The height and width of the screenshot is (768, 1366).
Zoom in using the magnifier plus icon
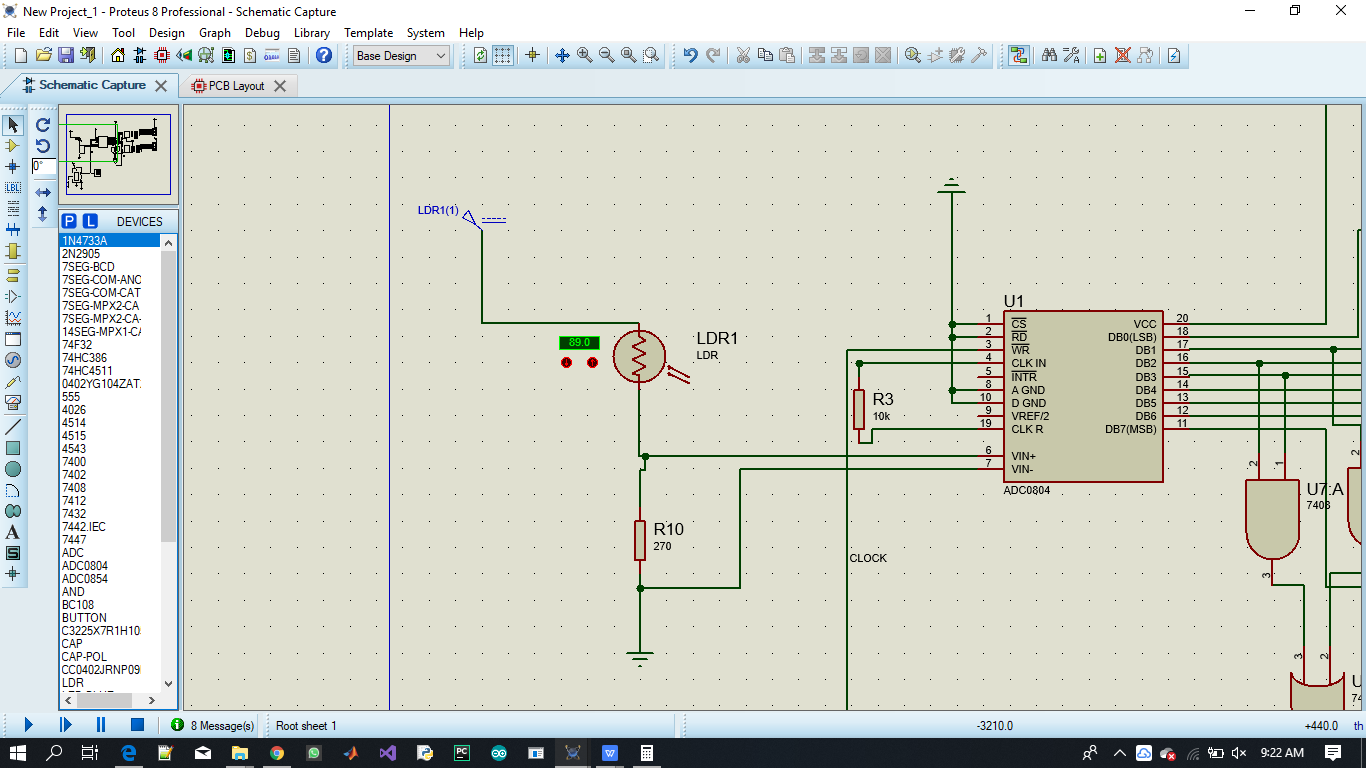[584, 55]
